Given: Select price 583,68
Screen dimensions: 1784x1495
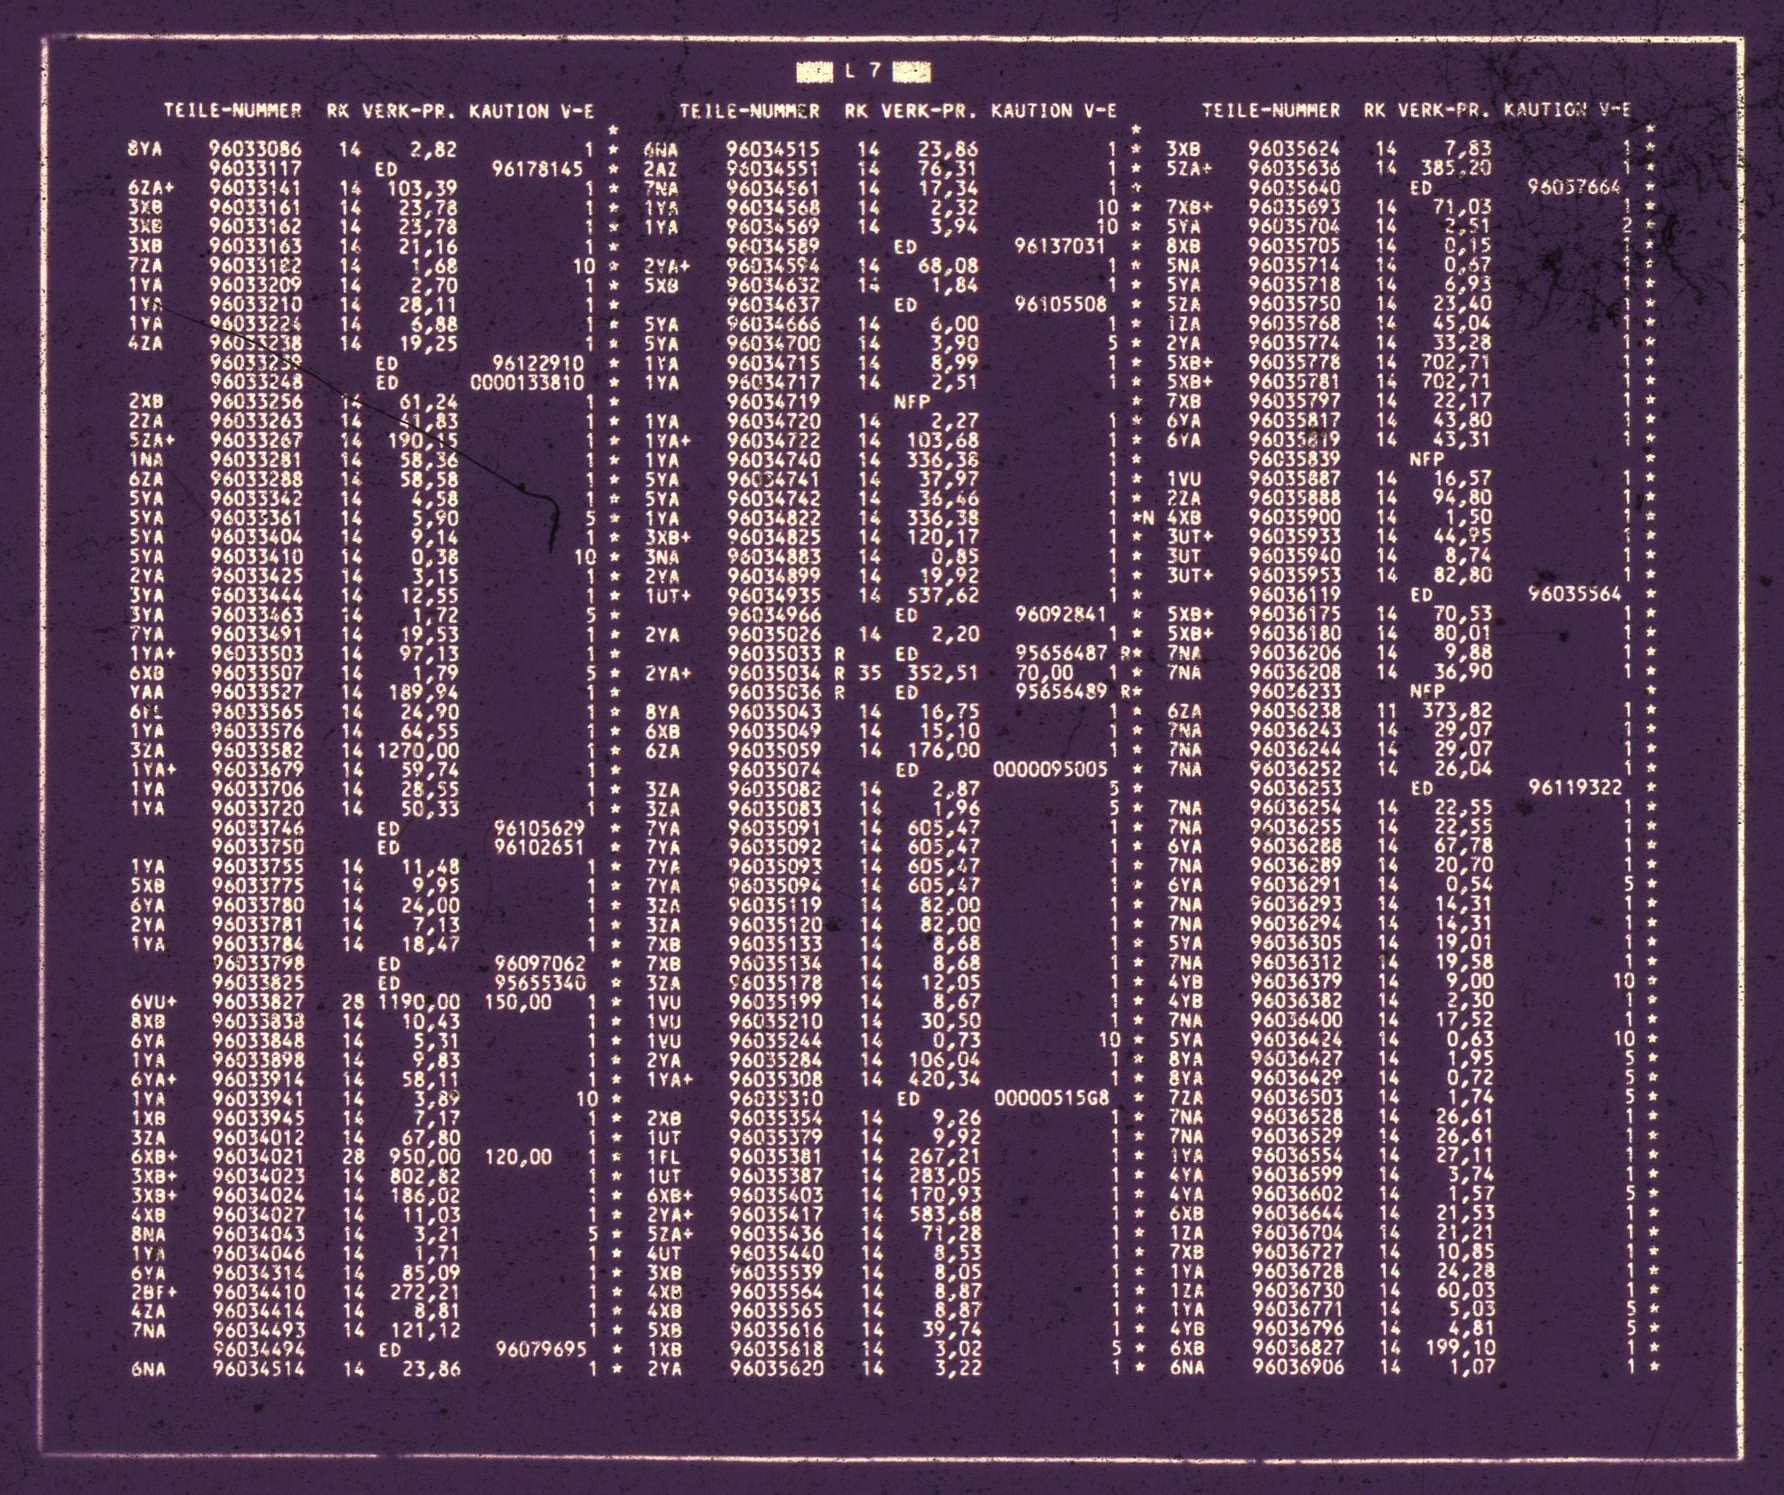Looking at the screenshot, I should (x=945, y=1215).
